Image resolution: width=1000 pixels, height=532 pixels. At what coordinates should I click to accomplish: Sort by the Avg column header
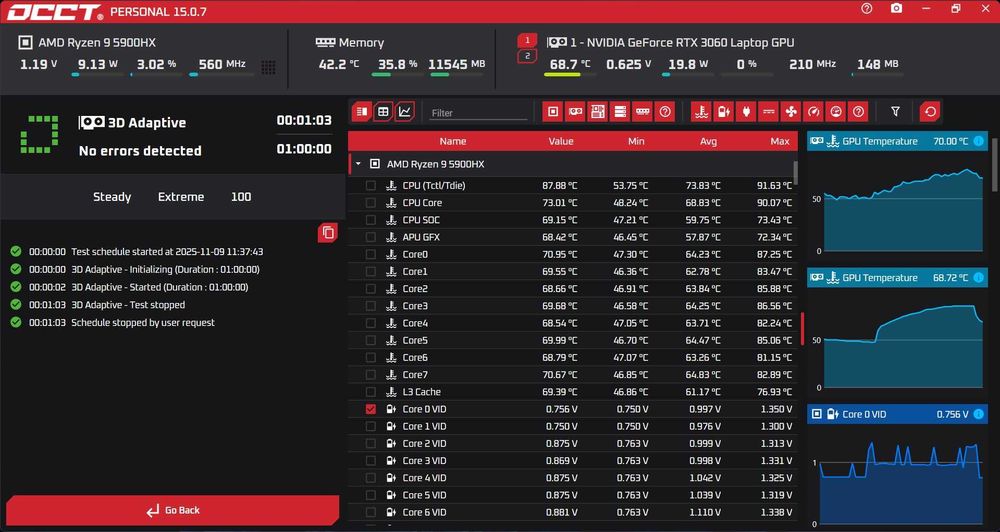708,142
